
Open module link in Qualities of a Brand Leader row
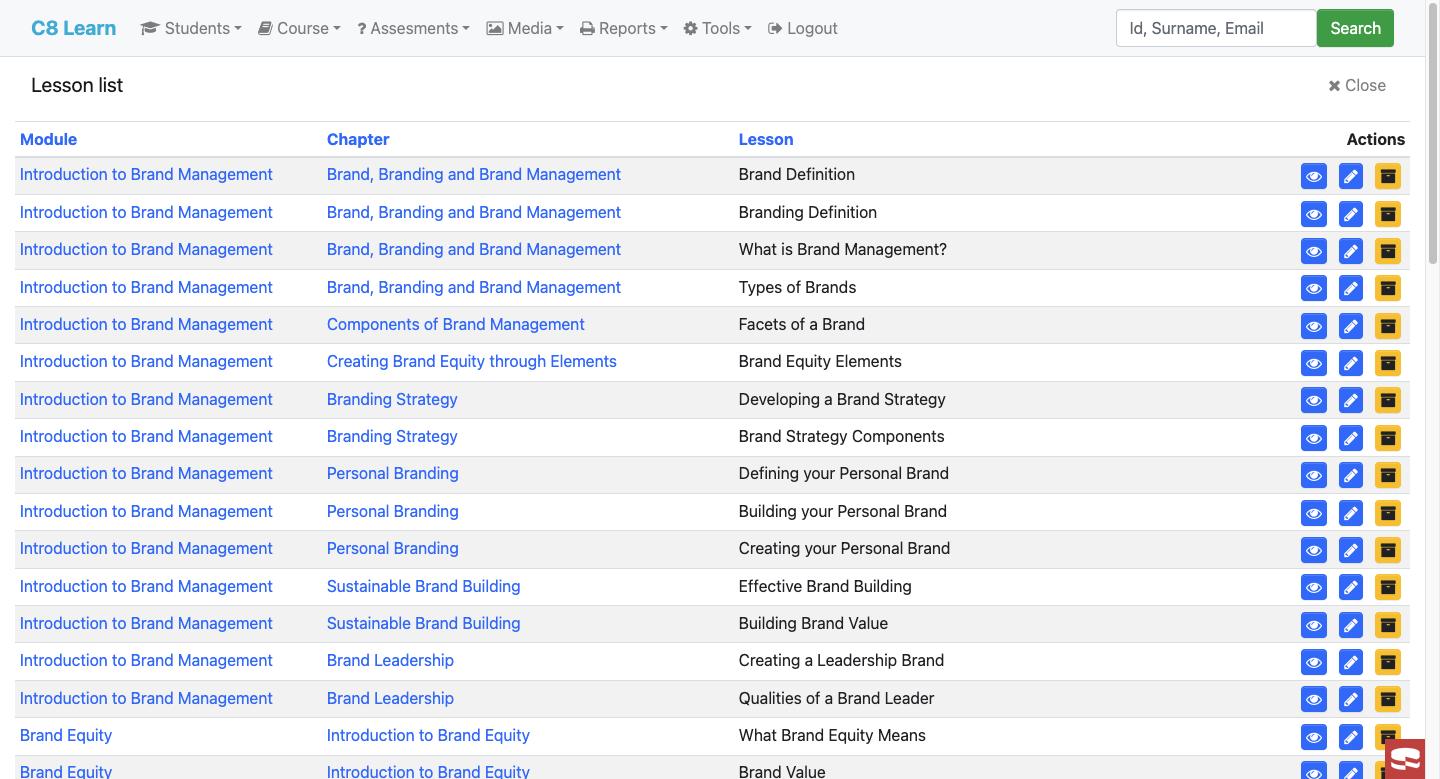pos(146,698)
